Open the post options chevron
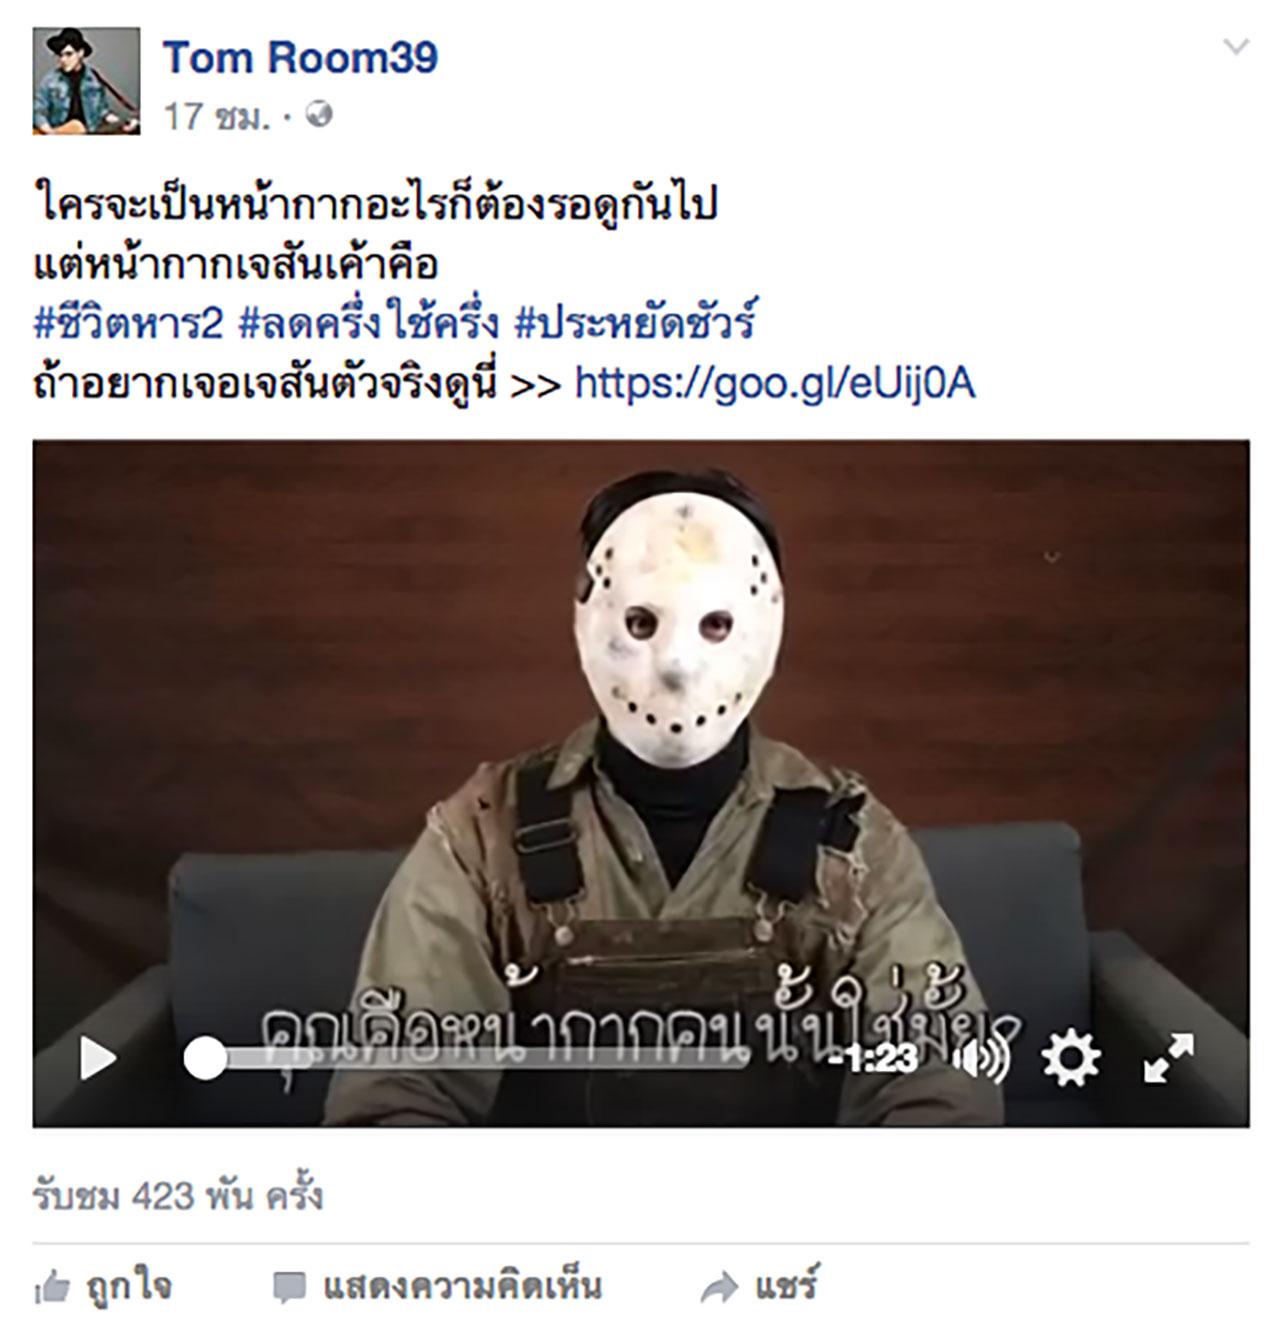The width and height of the screenshot is (1280, 1326). click(x=1237, y=46)
